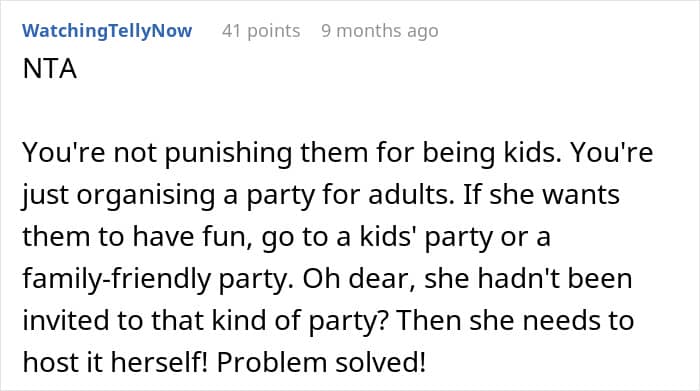Click the NTA verdict text
Viewport: 700px width, 391px height.
click(50, 69)
